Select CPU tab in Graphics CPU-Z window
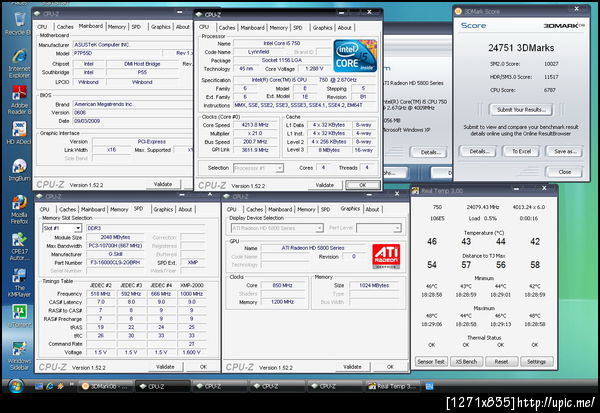Screen dimensions: 600x413 [x=232, y=209]
